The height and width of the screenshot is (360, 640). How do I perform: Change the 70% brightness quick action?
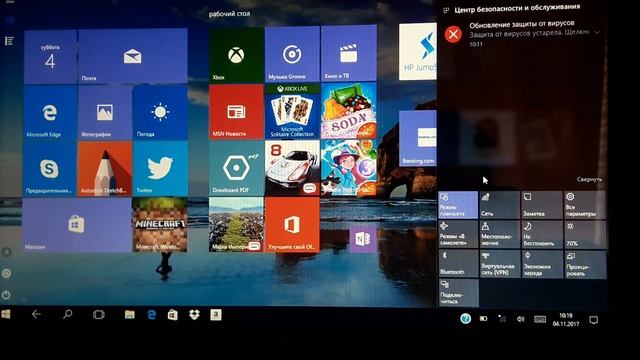coord(585,234)
